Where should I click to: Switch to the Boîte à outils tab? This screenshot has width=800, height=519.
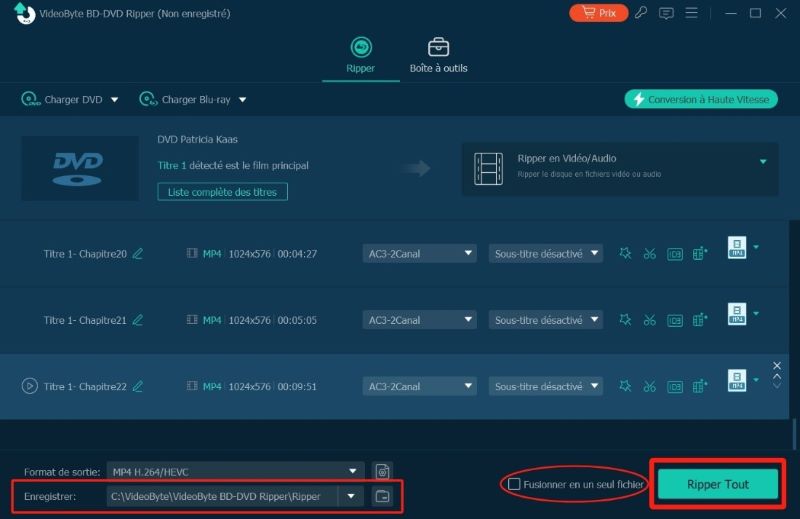coord(438,55)
